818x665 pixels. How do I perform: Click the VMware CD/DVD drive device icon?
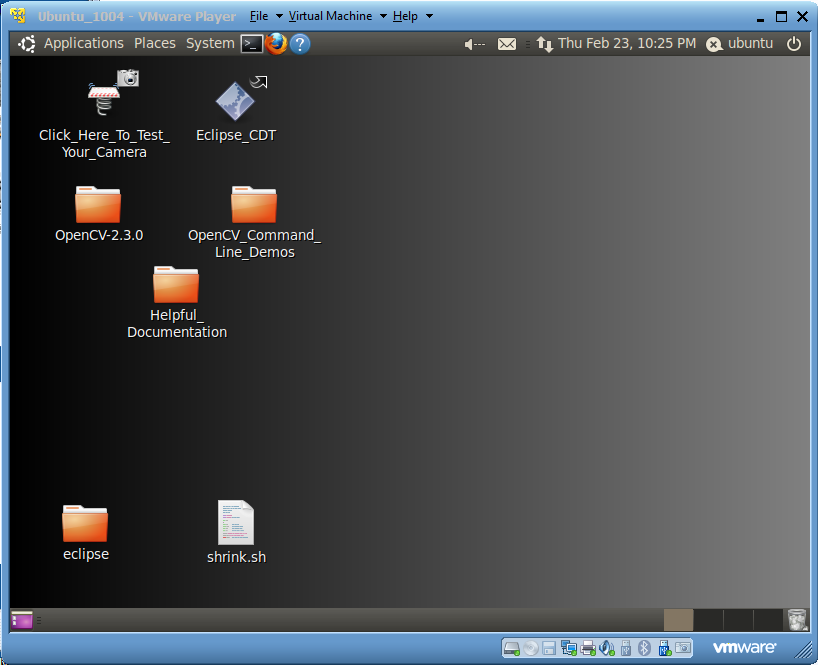(x=531, y=648)
